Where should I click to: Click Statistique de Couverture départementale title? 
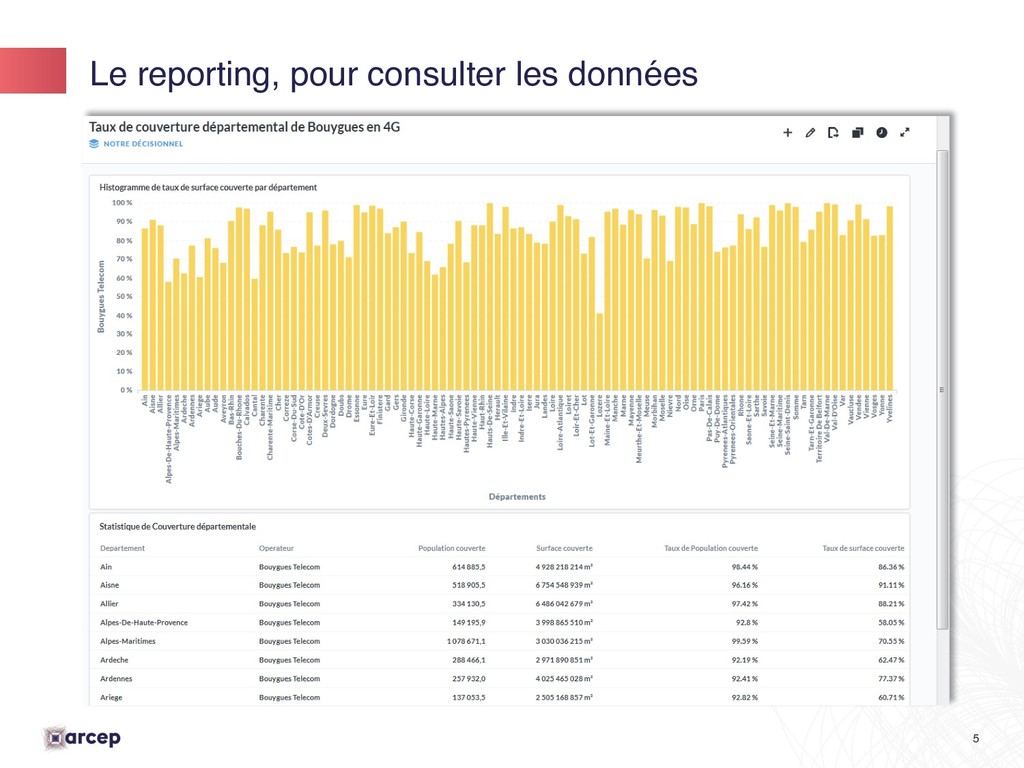[178, 526]
